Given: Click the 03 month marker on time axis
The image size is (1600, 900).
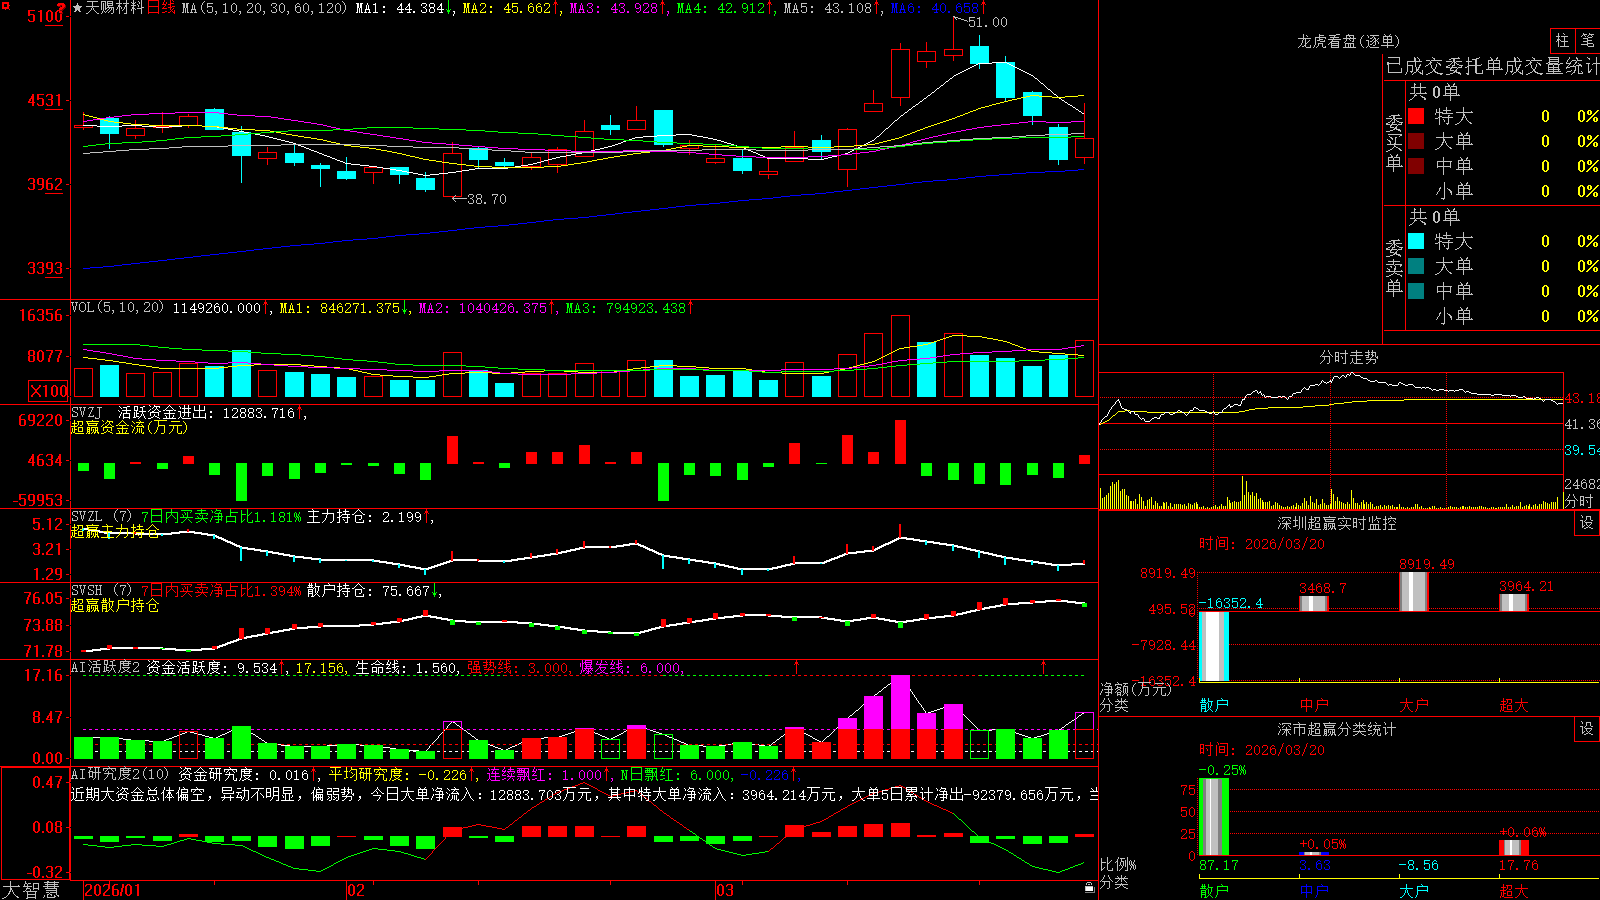Looking at the screenshot, I should pyautogui.click(x=724, y=890).
